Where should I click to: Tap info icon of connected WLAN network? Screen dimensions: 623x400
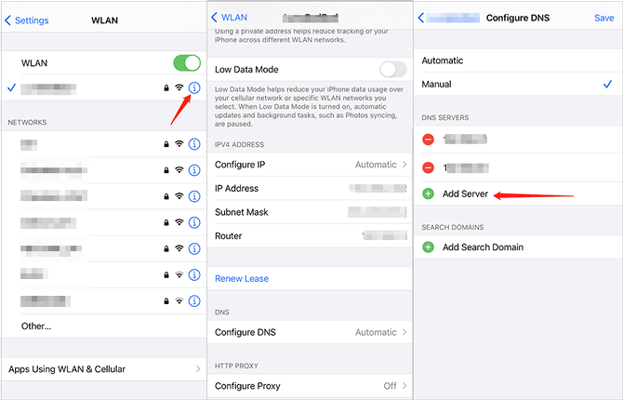tap(194, 88)
